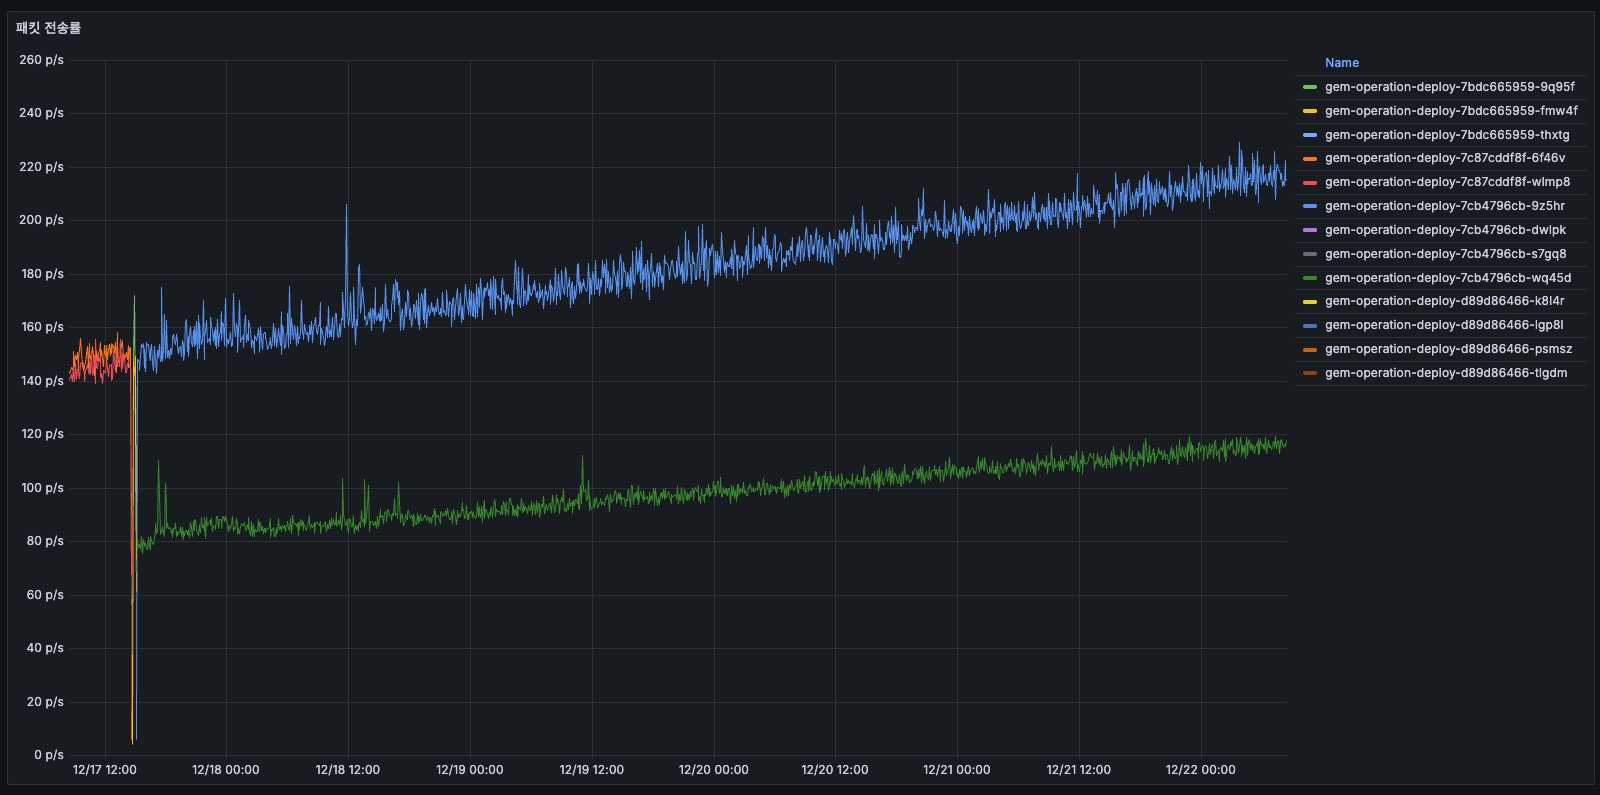Screen dimensions: 1600x795
Task: Click the brown swatch for d89d86466-tlgdm
Action: click(x=1309, y=373)
